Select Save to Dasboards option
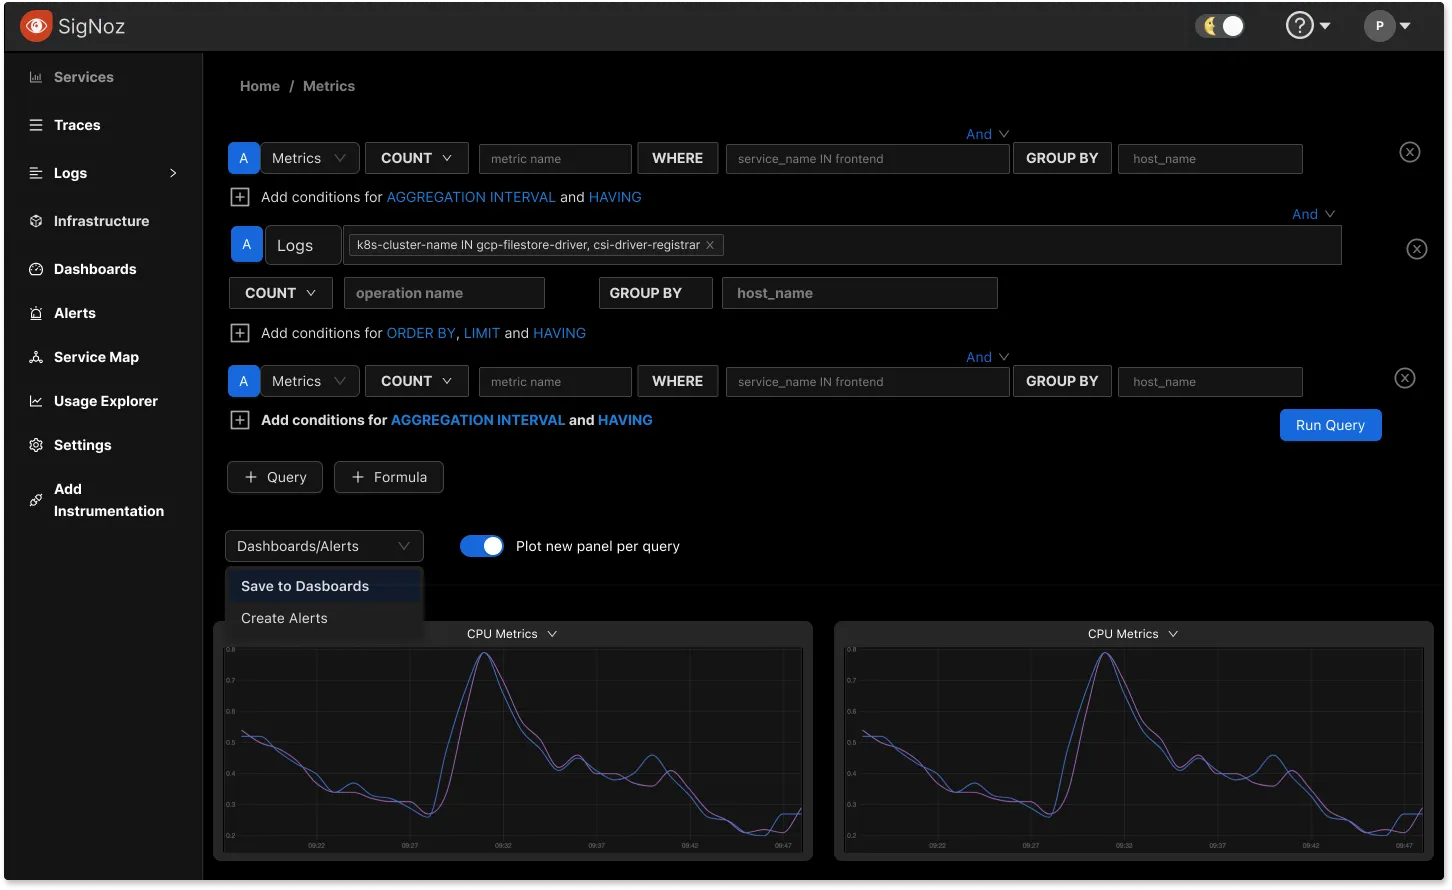 pos(324,586)
